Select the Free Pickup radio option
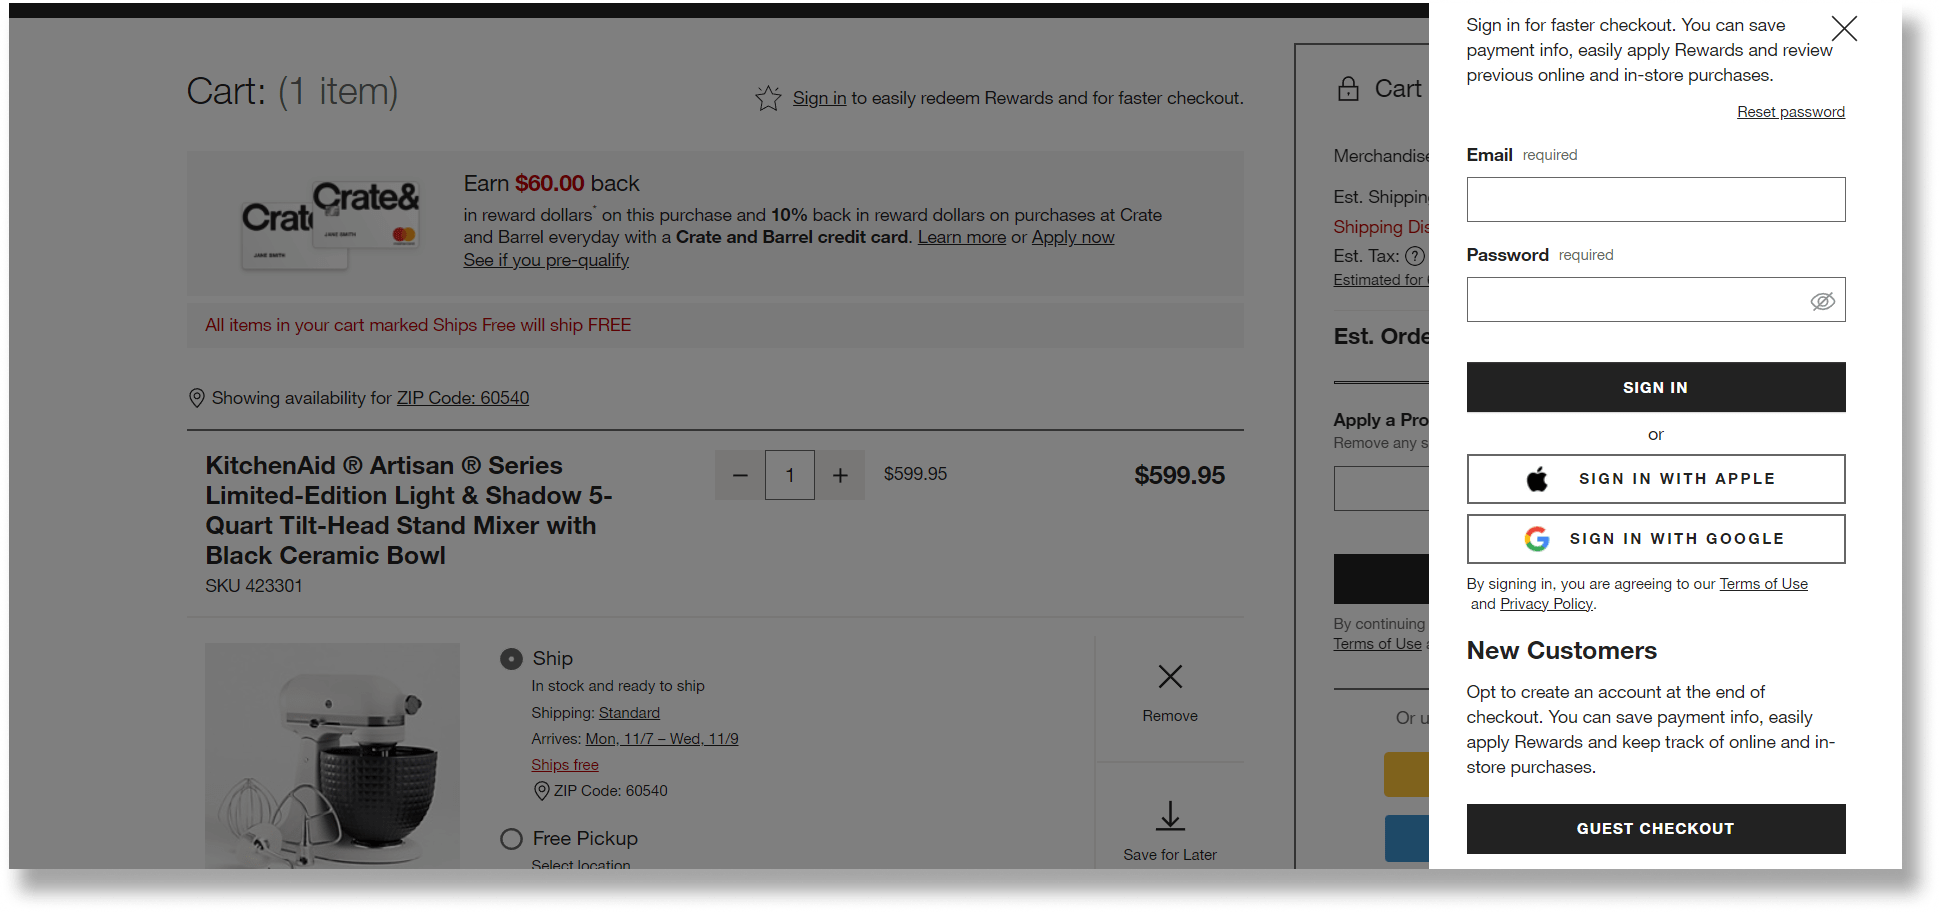This screenshot has width=1939, height=912. (511, 839)
